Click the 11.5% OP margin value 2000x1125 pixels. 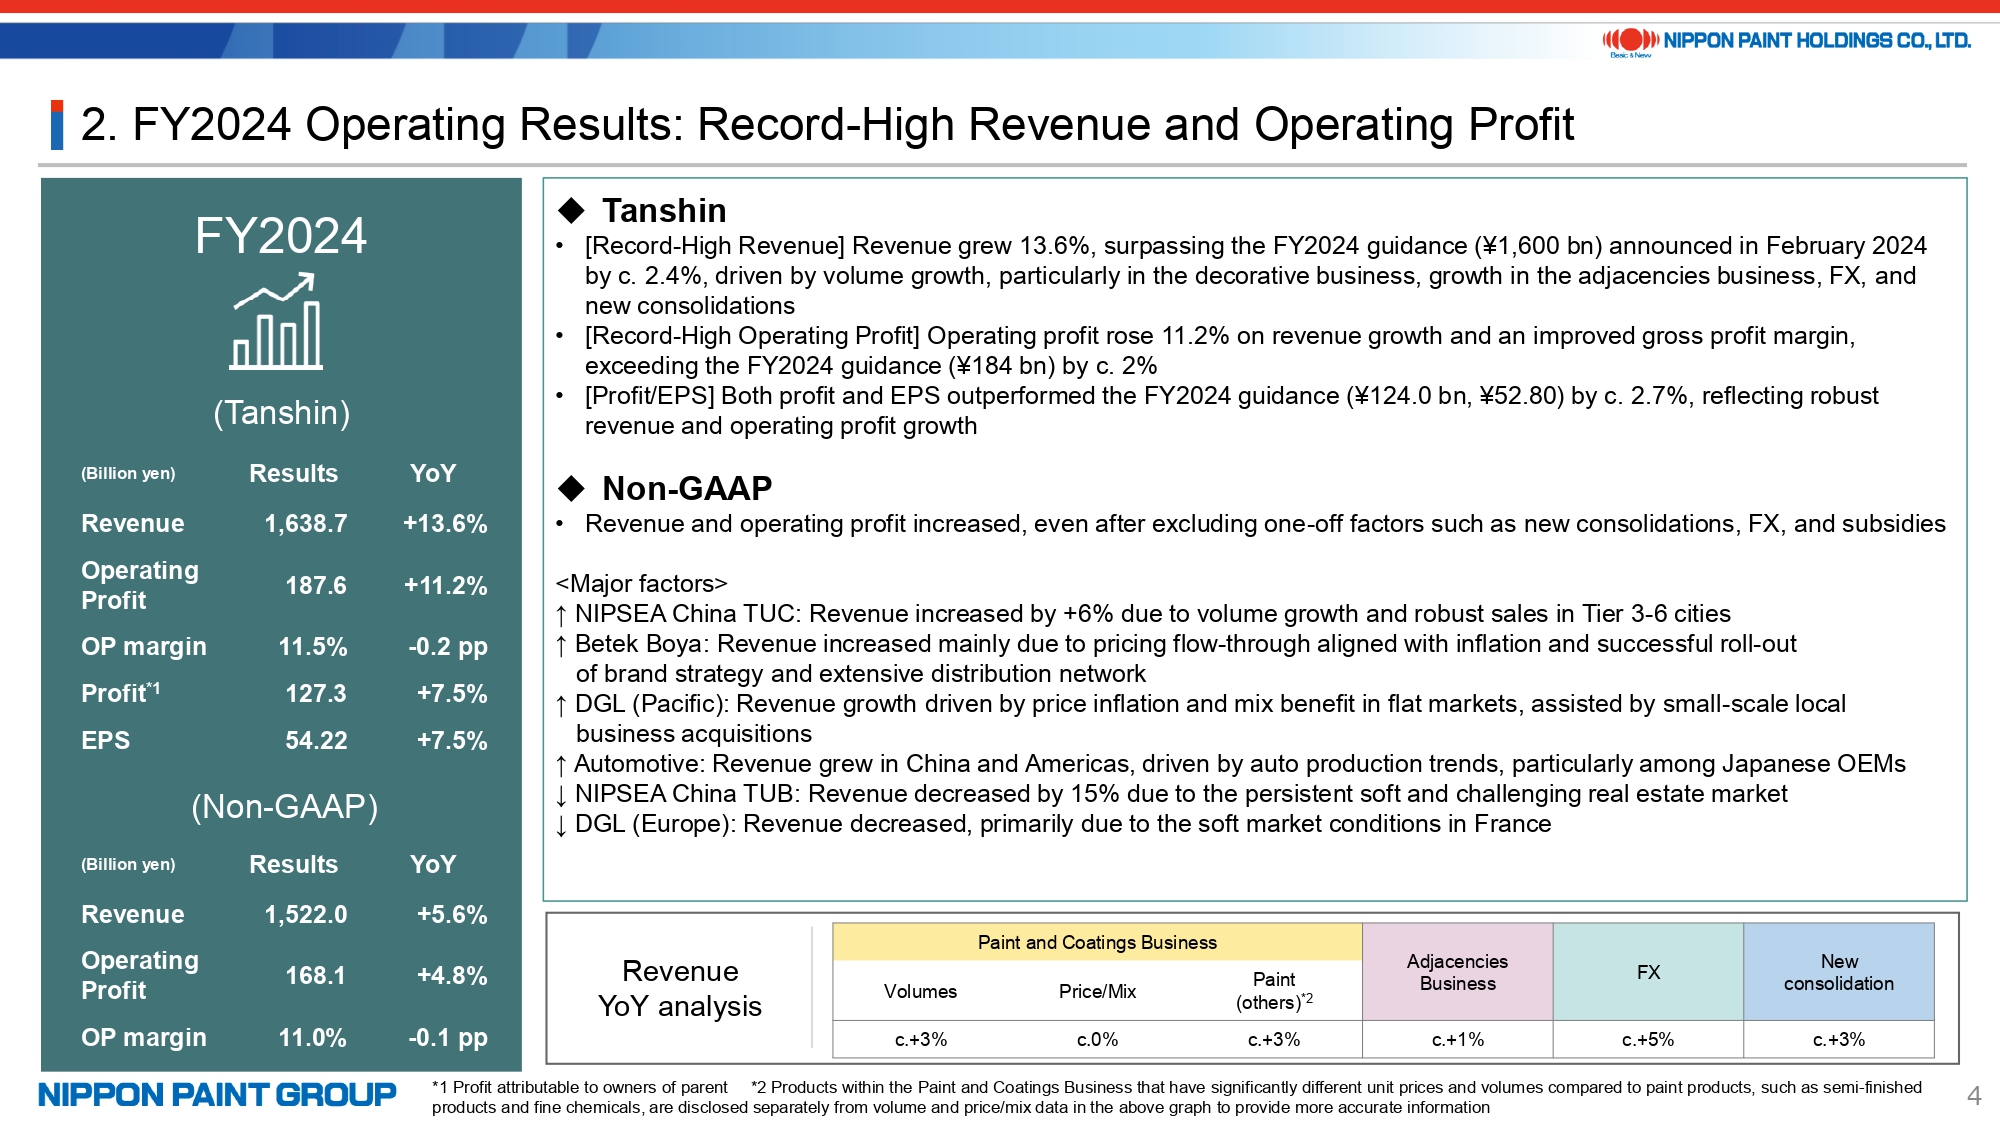point(313,646)
